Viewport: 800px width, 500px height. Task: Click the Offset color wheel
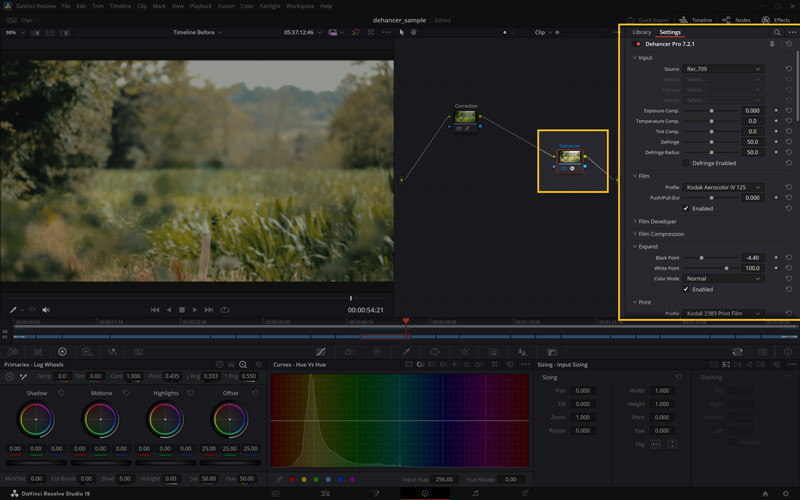pyautogui.click(x=230, y=419)
